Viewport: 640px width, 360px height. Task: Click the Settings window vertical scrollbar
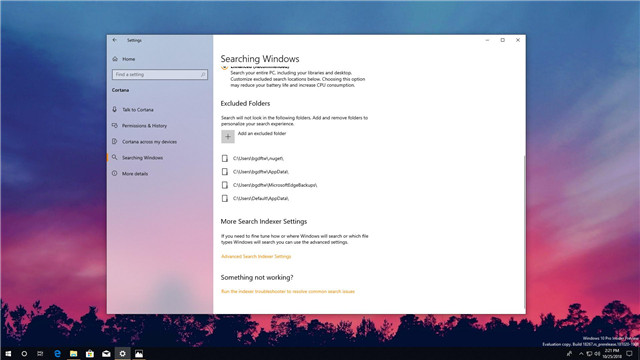(x=524, y=231)
